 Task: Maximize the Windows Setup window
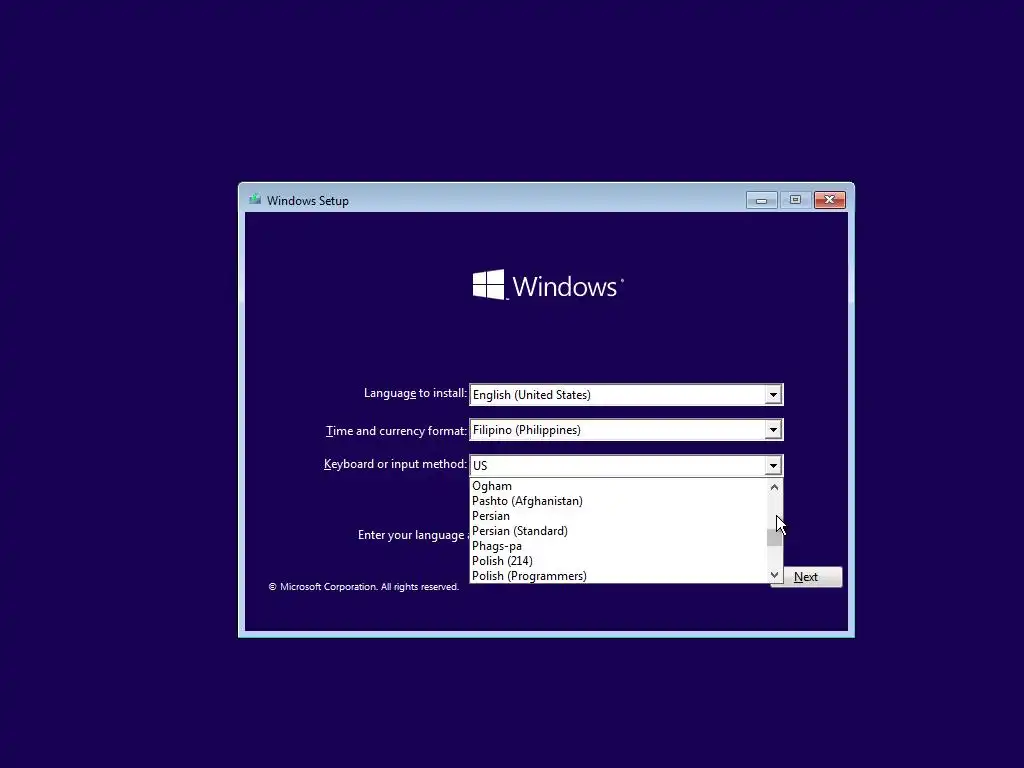click(795, 200)
